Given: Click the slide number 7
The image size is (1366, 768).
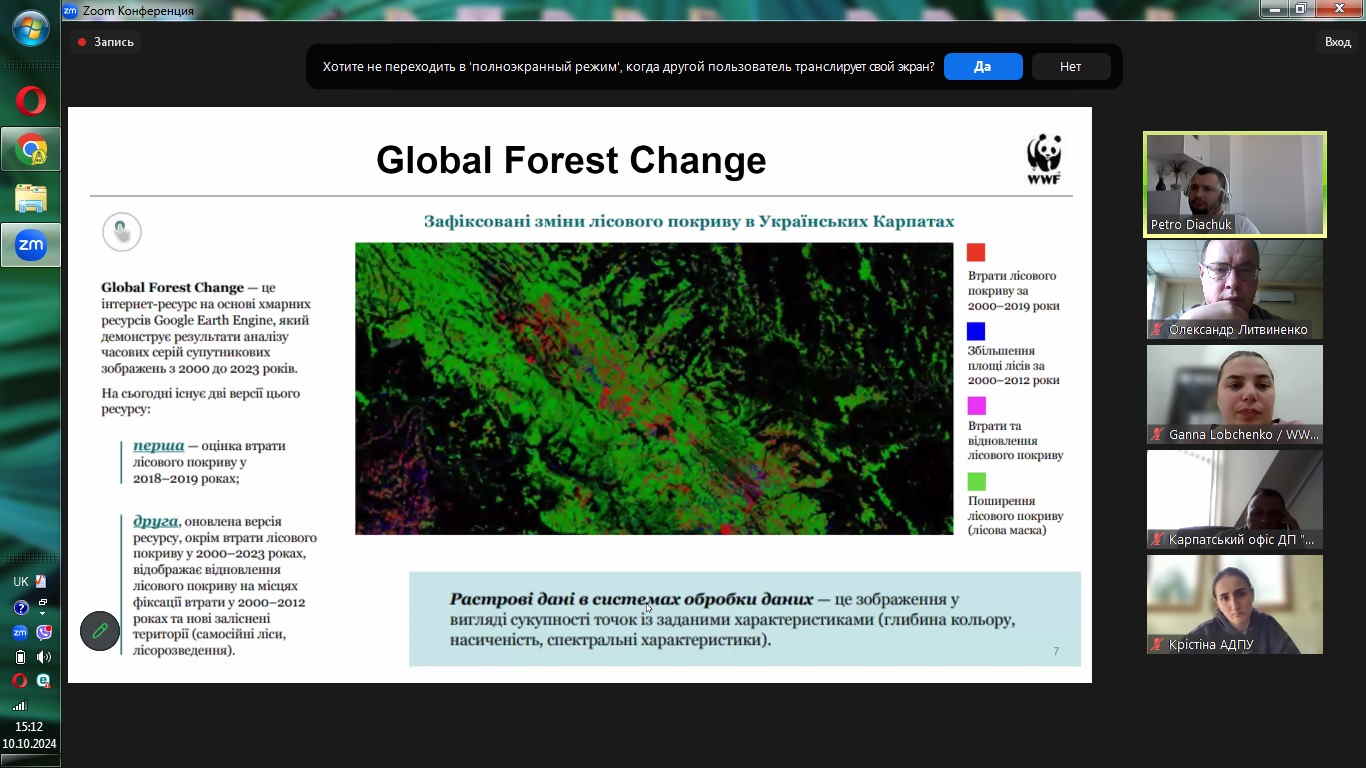Looking at the screenshot, I should pos(1056,652).
